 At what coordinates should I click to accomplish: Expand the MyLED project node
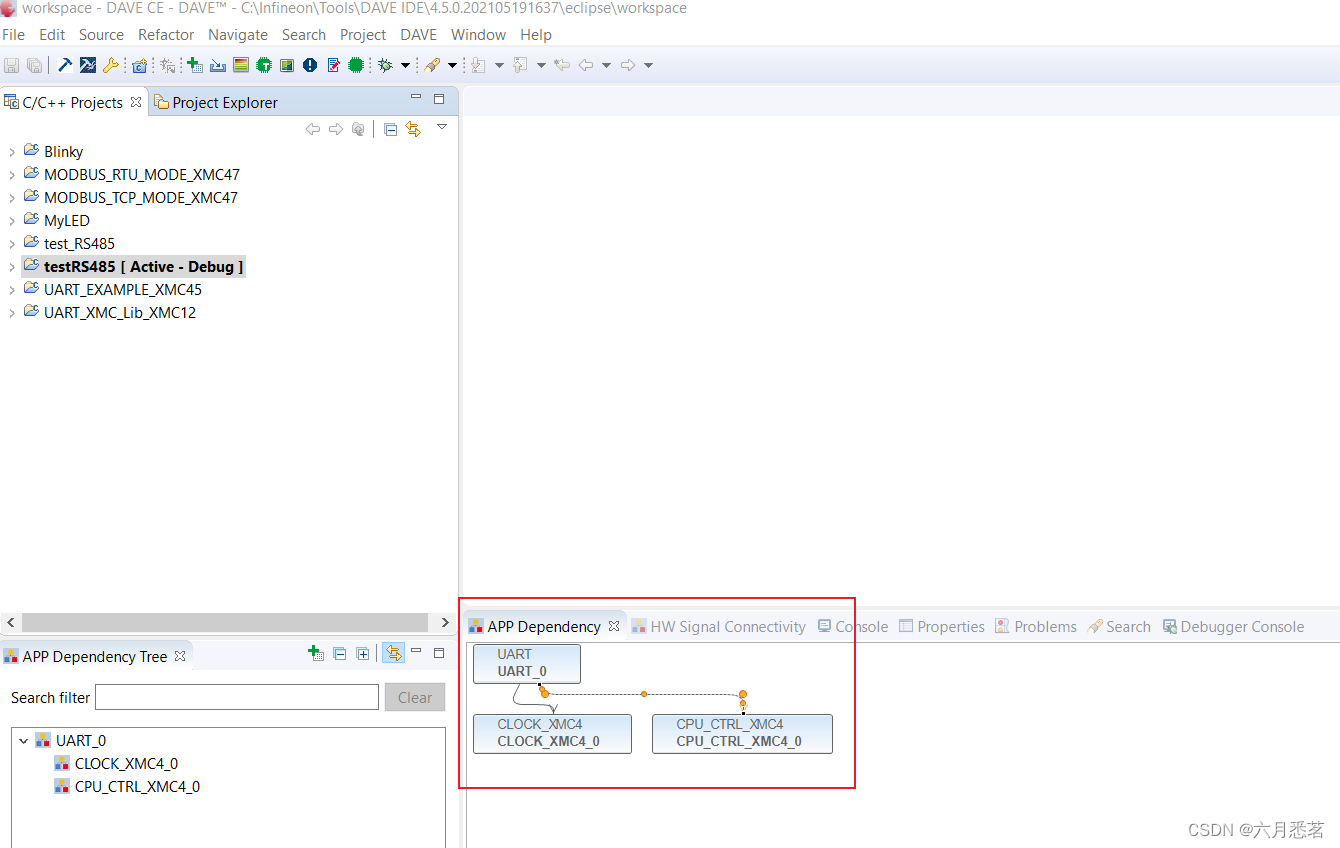tap(11, 221)
